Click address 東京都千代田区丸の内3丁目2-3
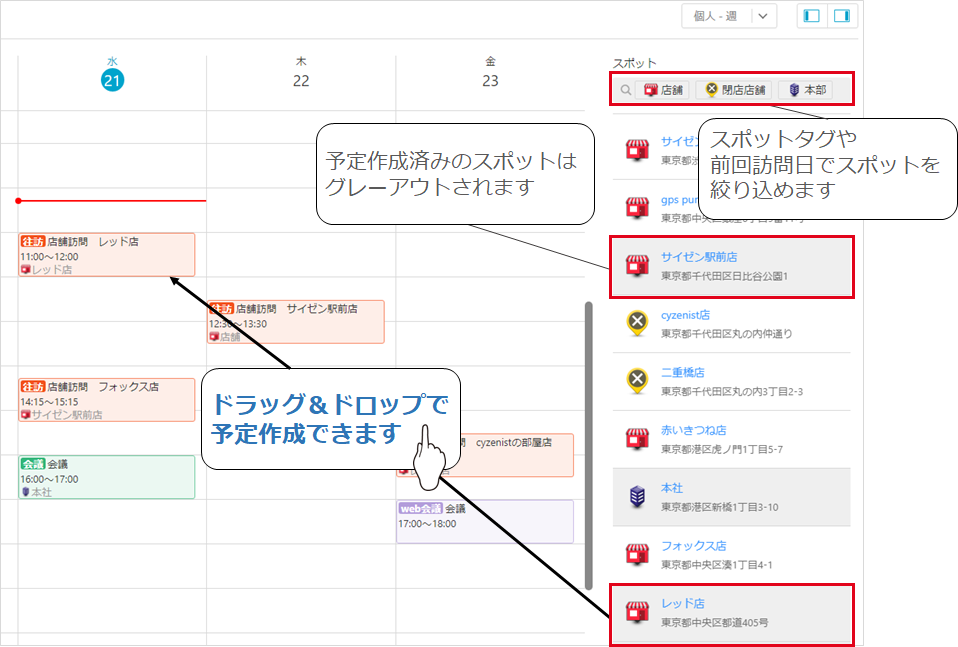 coord(732,392)
